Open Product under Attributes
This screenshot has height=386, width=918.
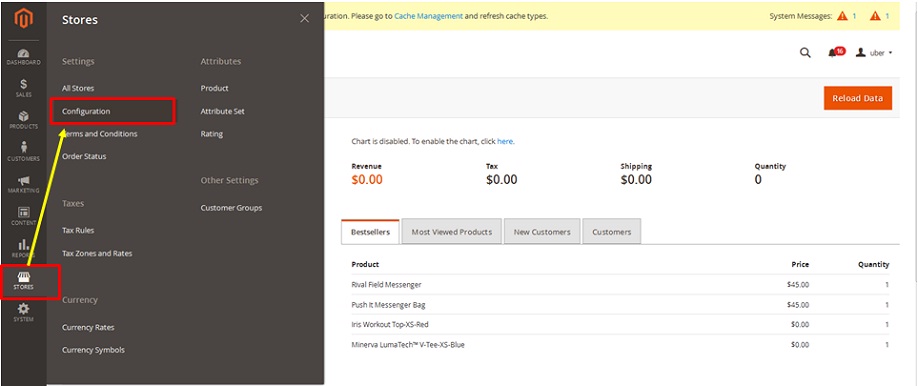tap(214, 88)
